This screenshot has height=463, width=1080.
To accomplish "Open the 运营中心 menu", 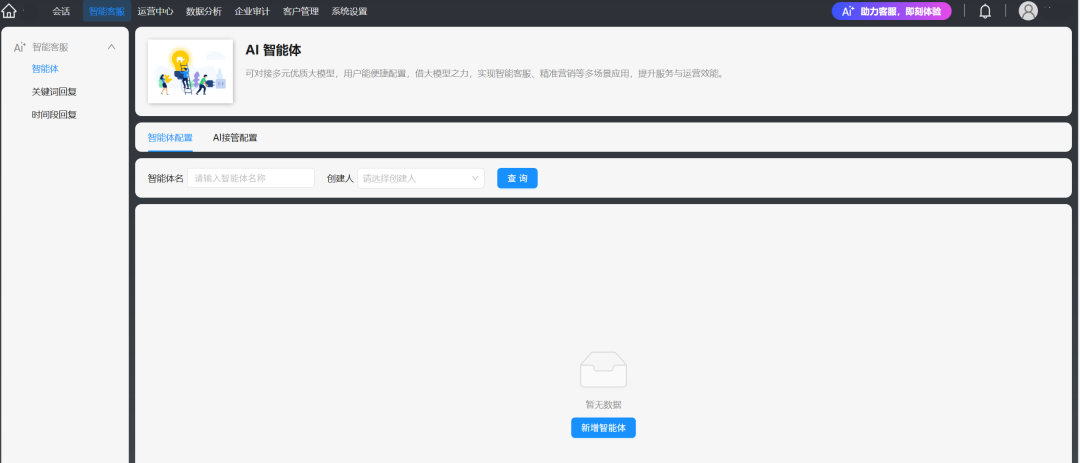I will [x=155, y=12].
